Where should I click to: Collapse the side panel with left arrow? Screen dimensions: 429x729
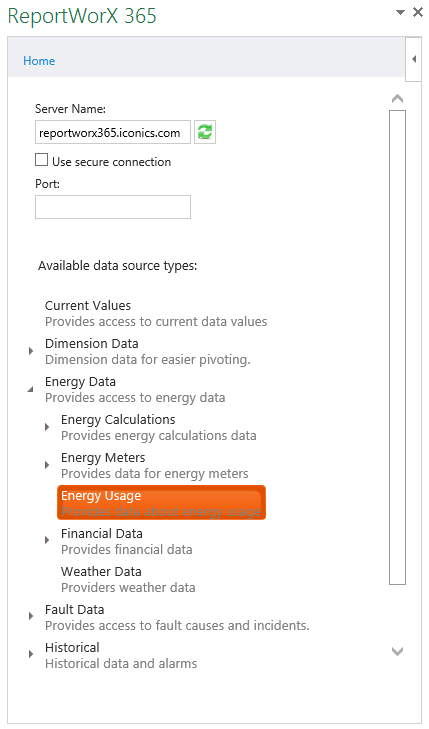click(414, 60)
